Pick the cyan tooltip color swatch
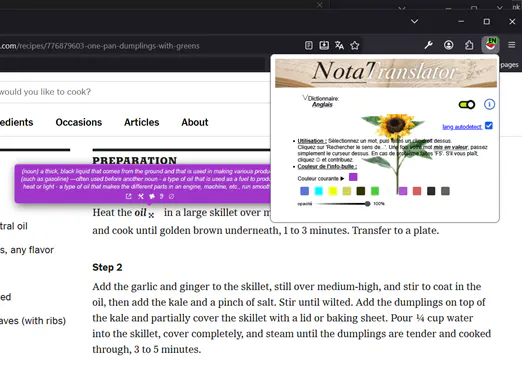 (319, 191)
